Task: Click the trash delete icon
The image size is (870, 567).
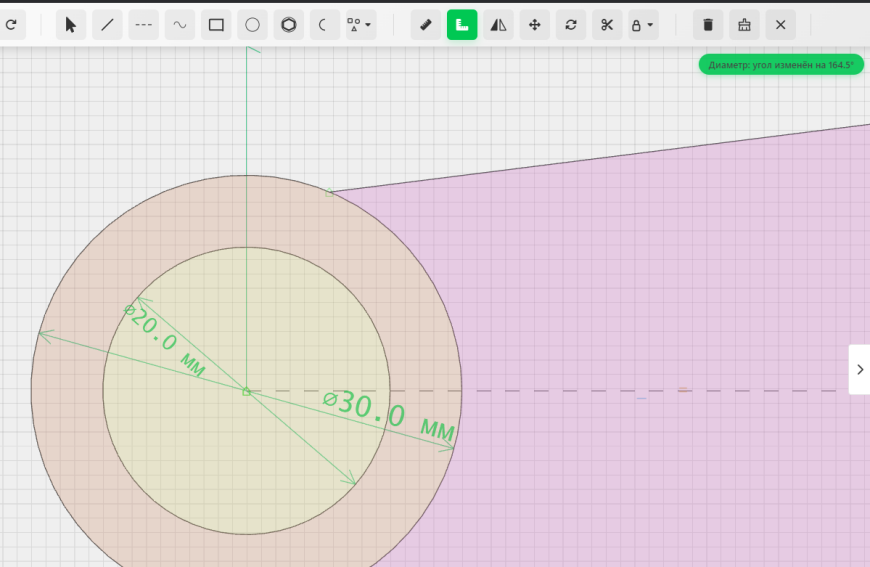Action: tap(708, 25)
